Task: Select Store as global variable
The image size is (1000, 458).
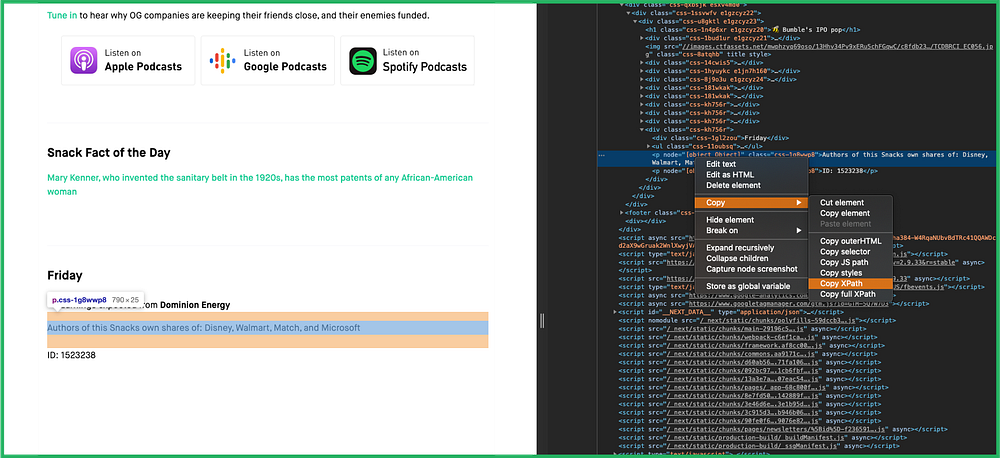Action: (747, 286)
